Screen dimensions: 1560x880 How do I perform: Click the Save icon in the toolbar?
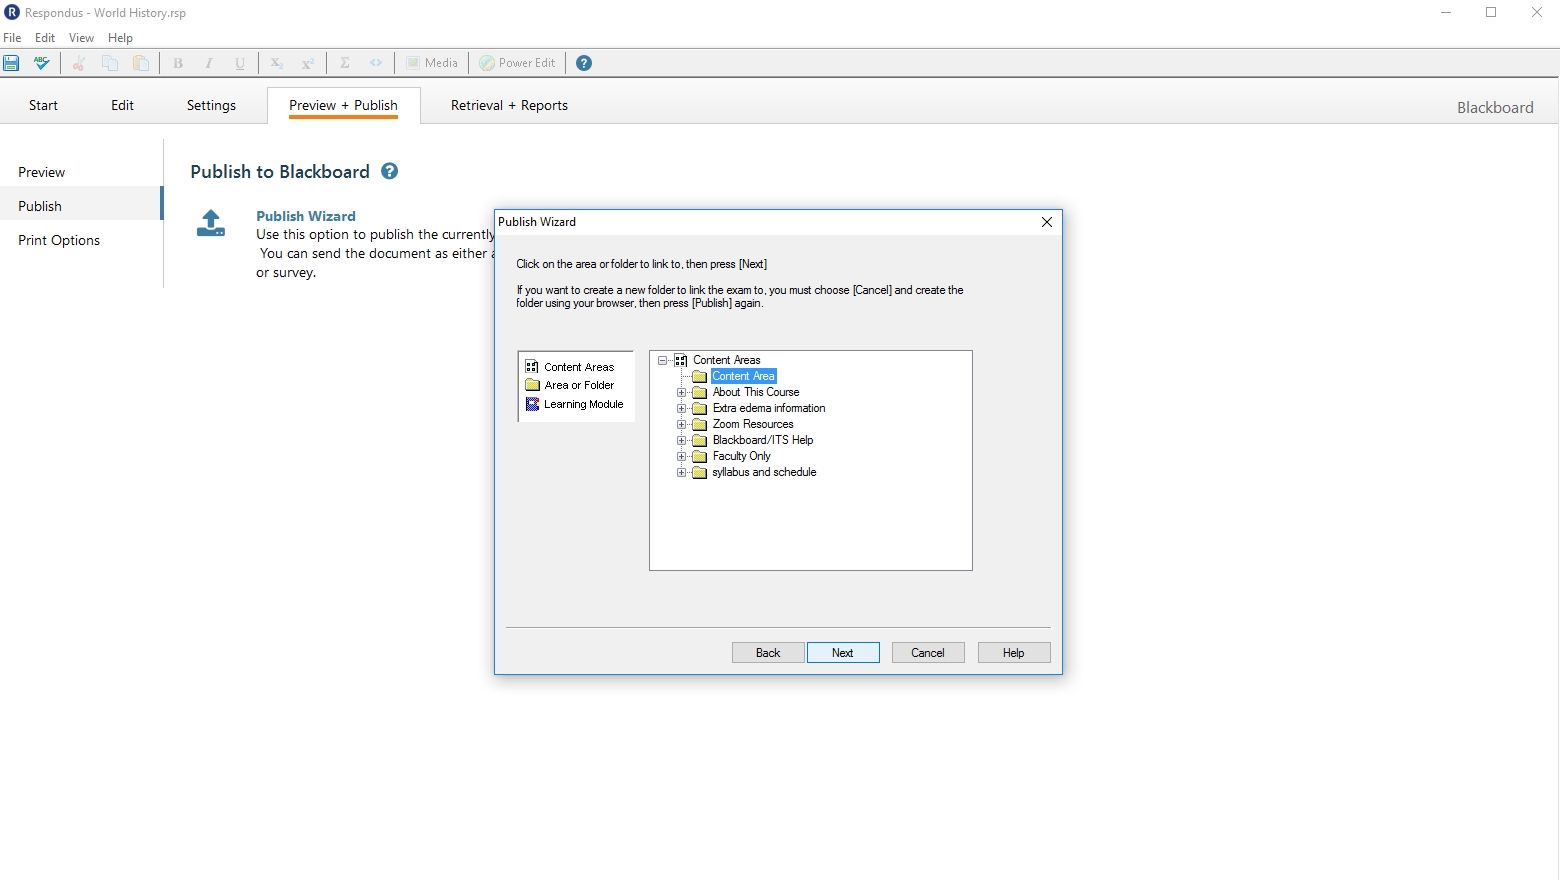coord(11,63)
